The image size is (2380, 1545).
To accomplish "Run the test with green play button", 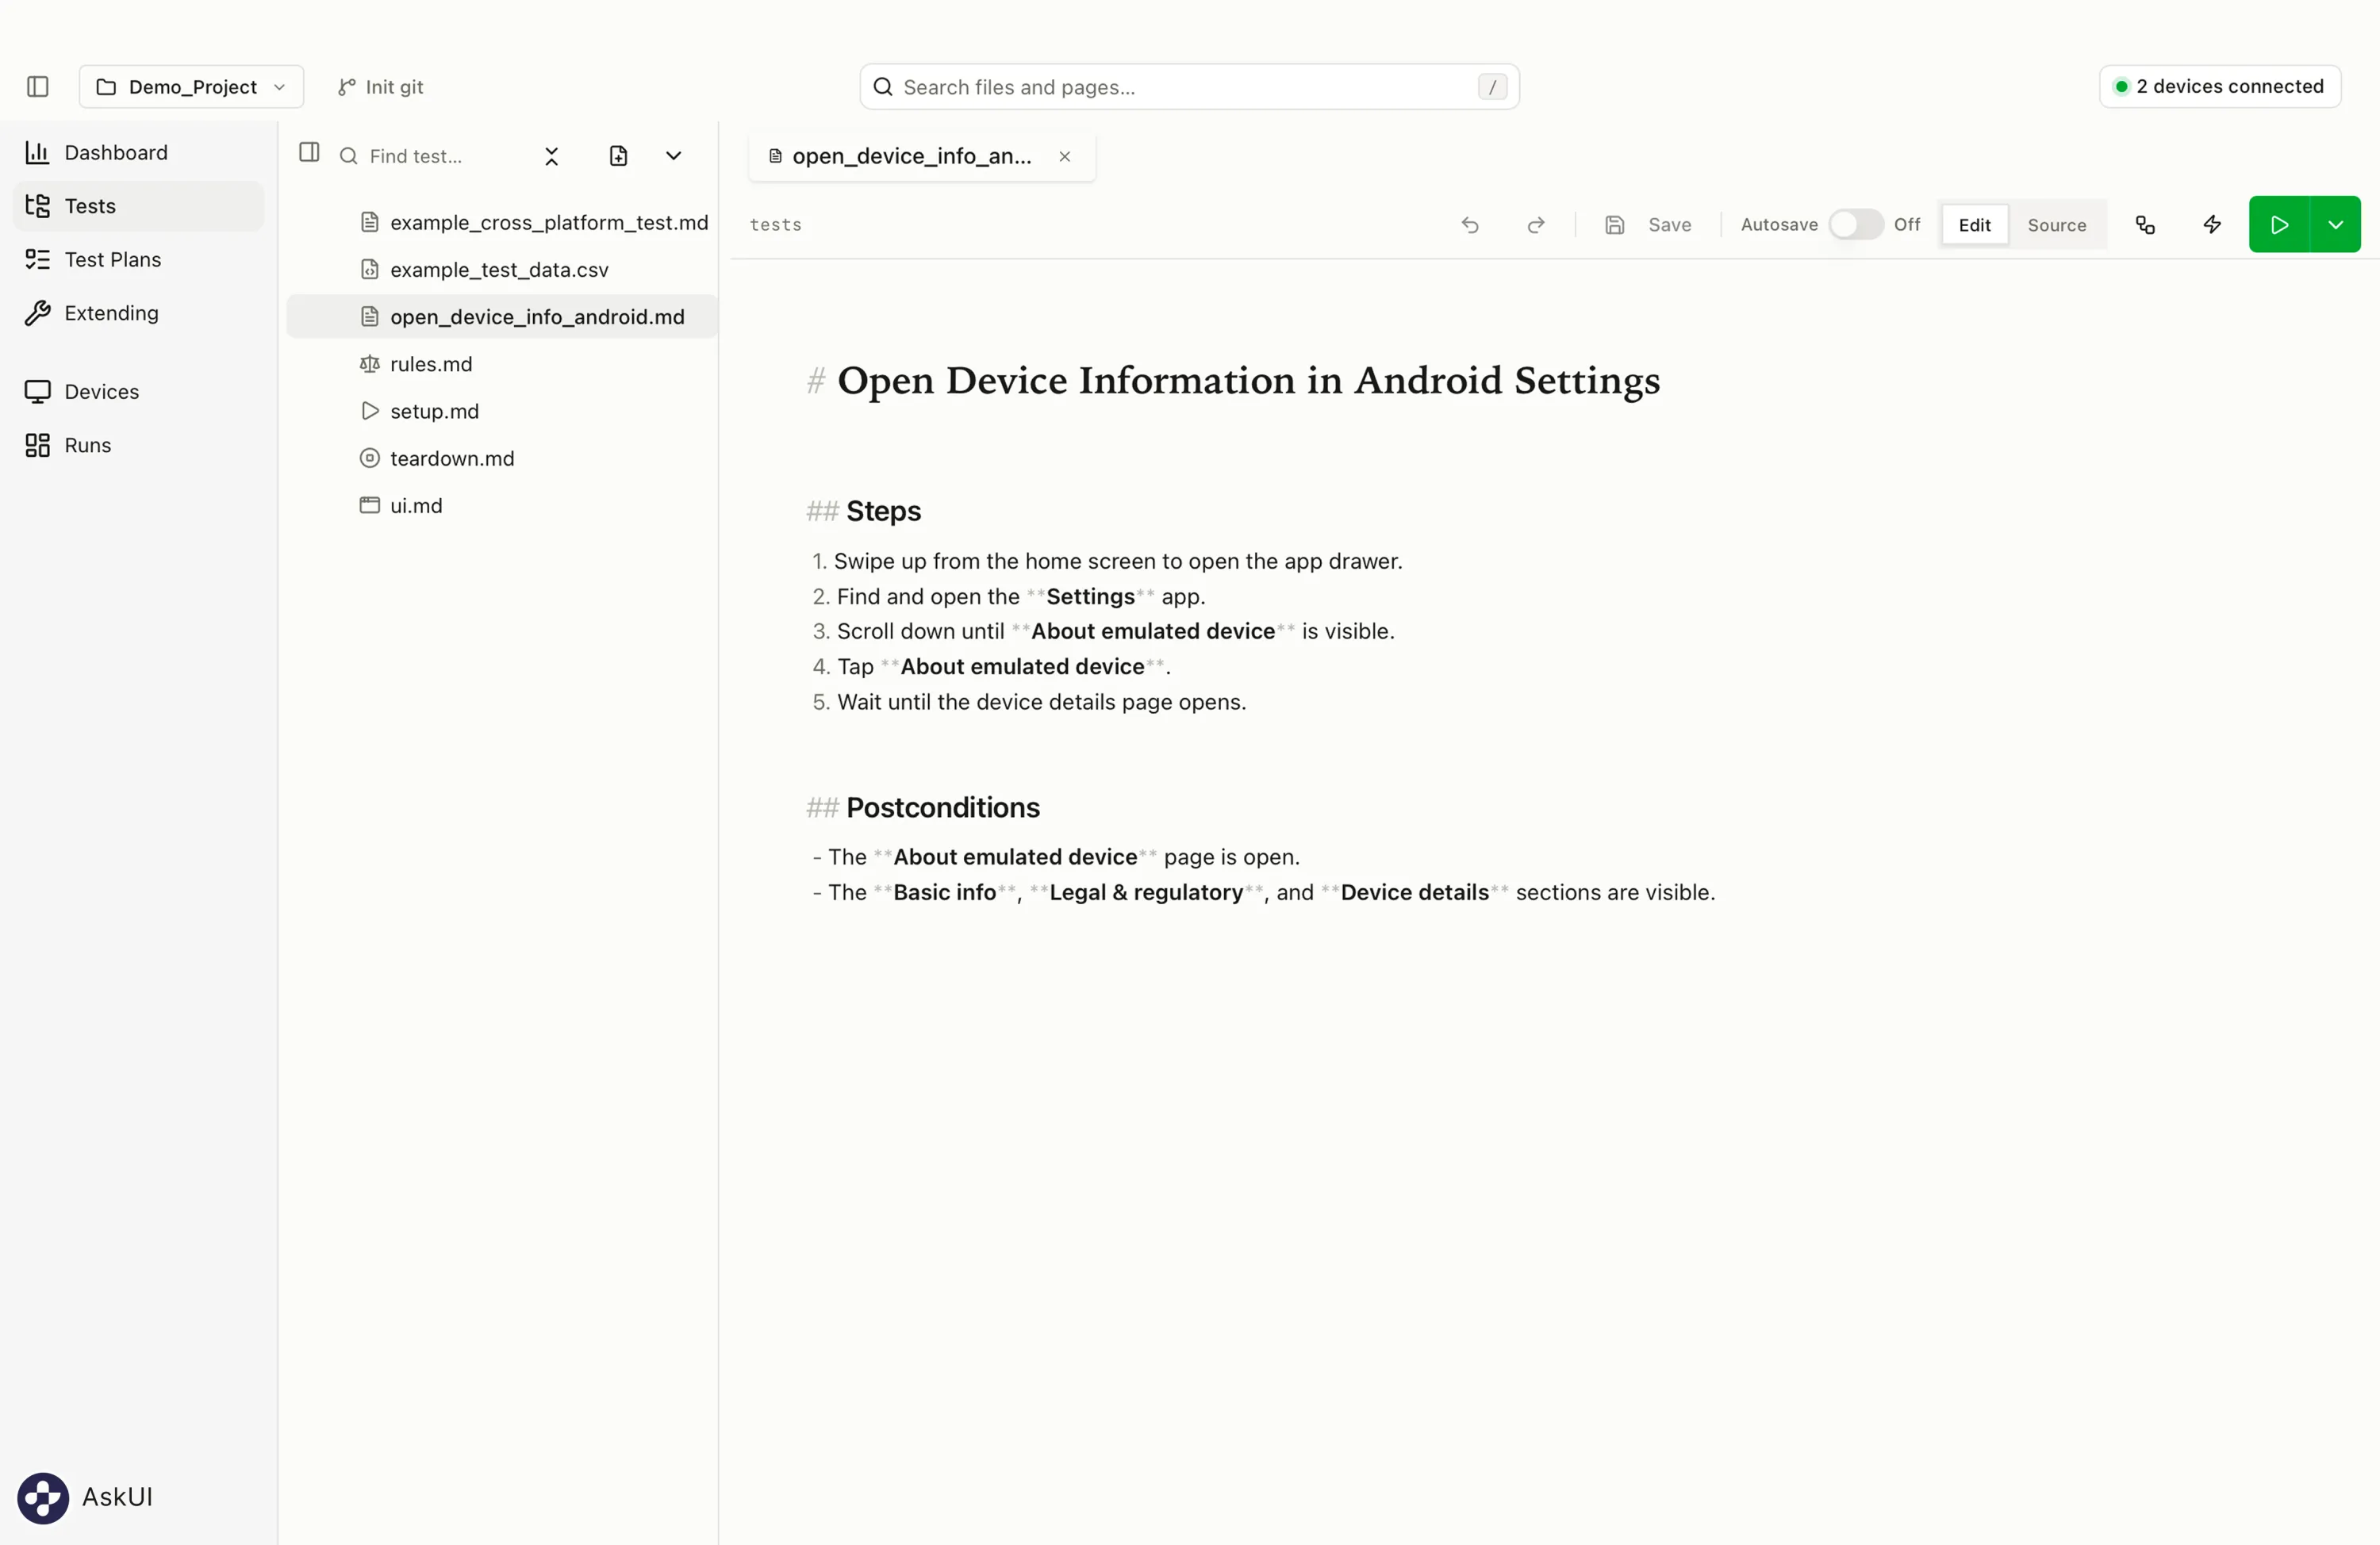I will (2279, 225).
